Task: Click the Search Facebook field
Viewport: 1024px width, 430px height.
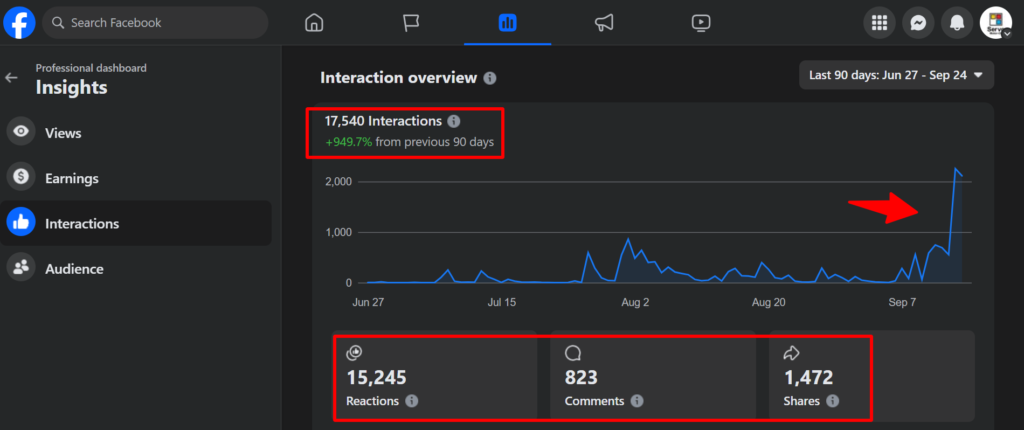Action: [x=155, y=22]
